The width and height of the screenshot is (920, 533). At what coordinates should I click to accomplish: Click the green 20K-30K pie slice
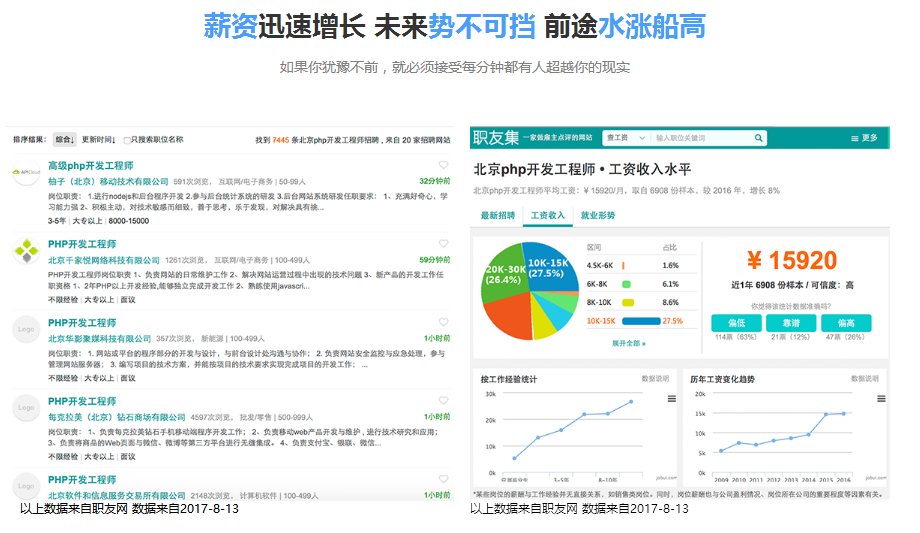point(503,273)
